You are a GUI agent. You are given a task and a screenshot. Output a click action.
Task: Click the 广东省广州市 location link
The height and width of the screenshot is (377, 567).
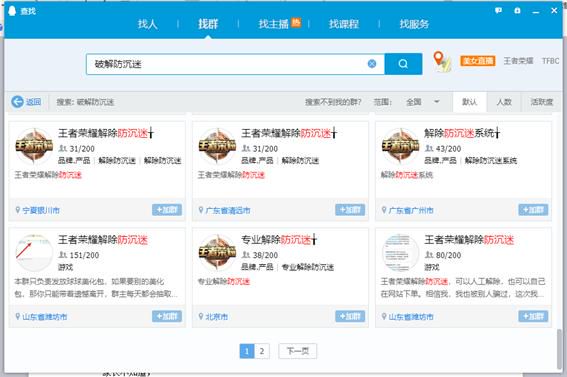click(411, 210)
